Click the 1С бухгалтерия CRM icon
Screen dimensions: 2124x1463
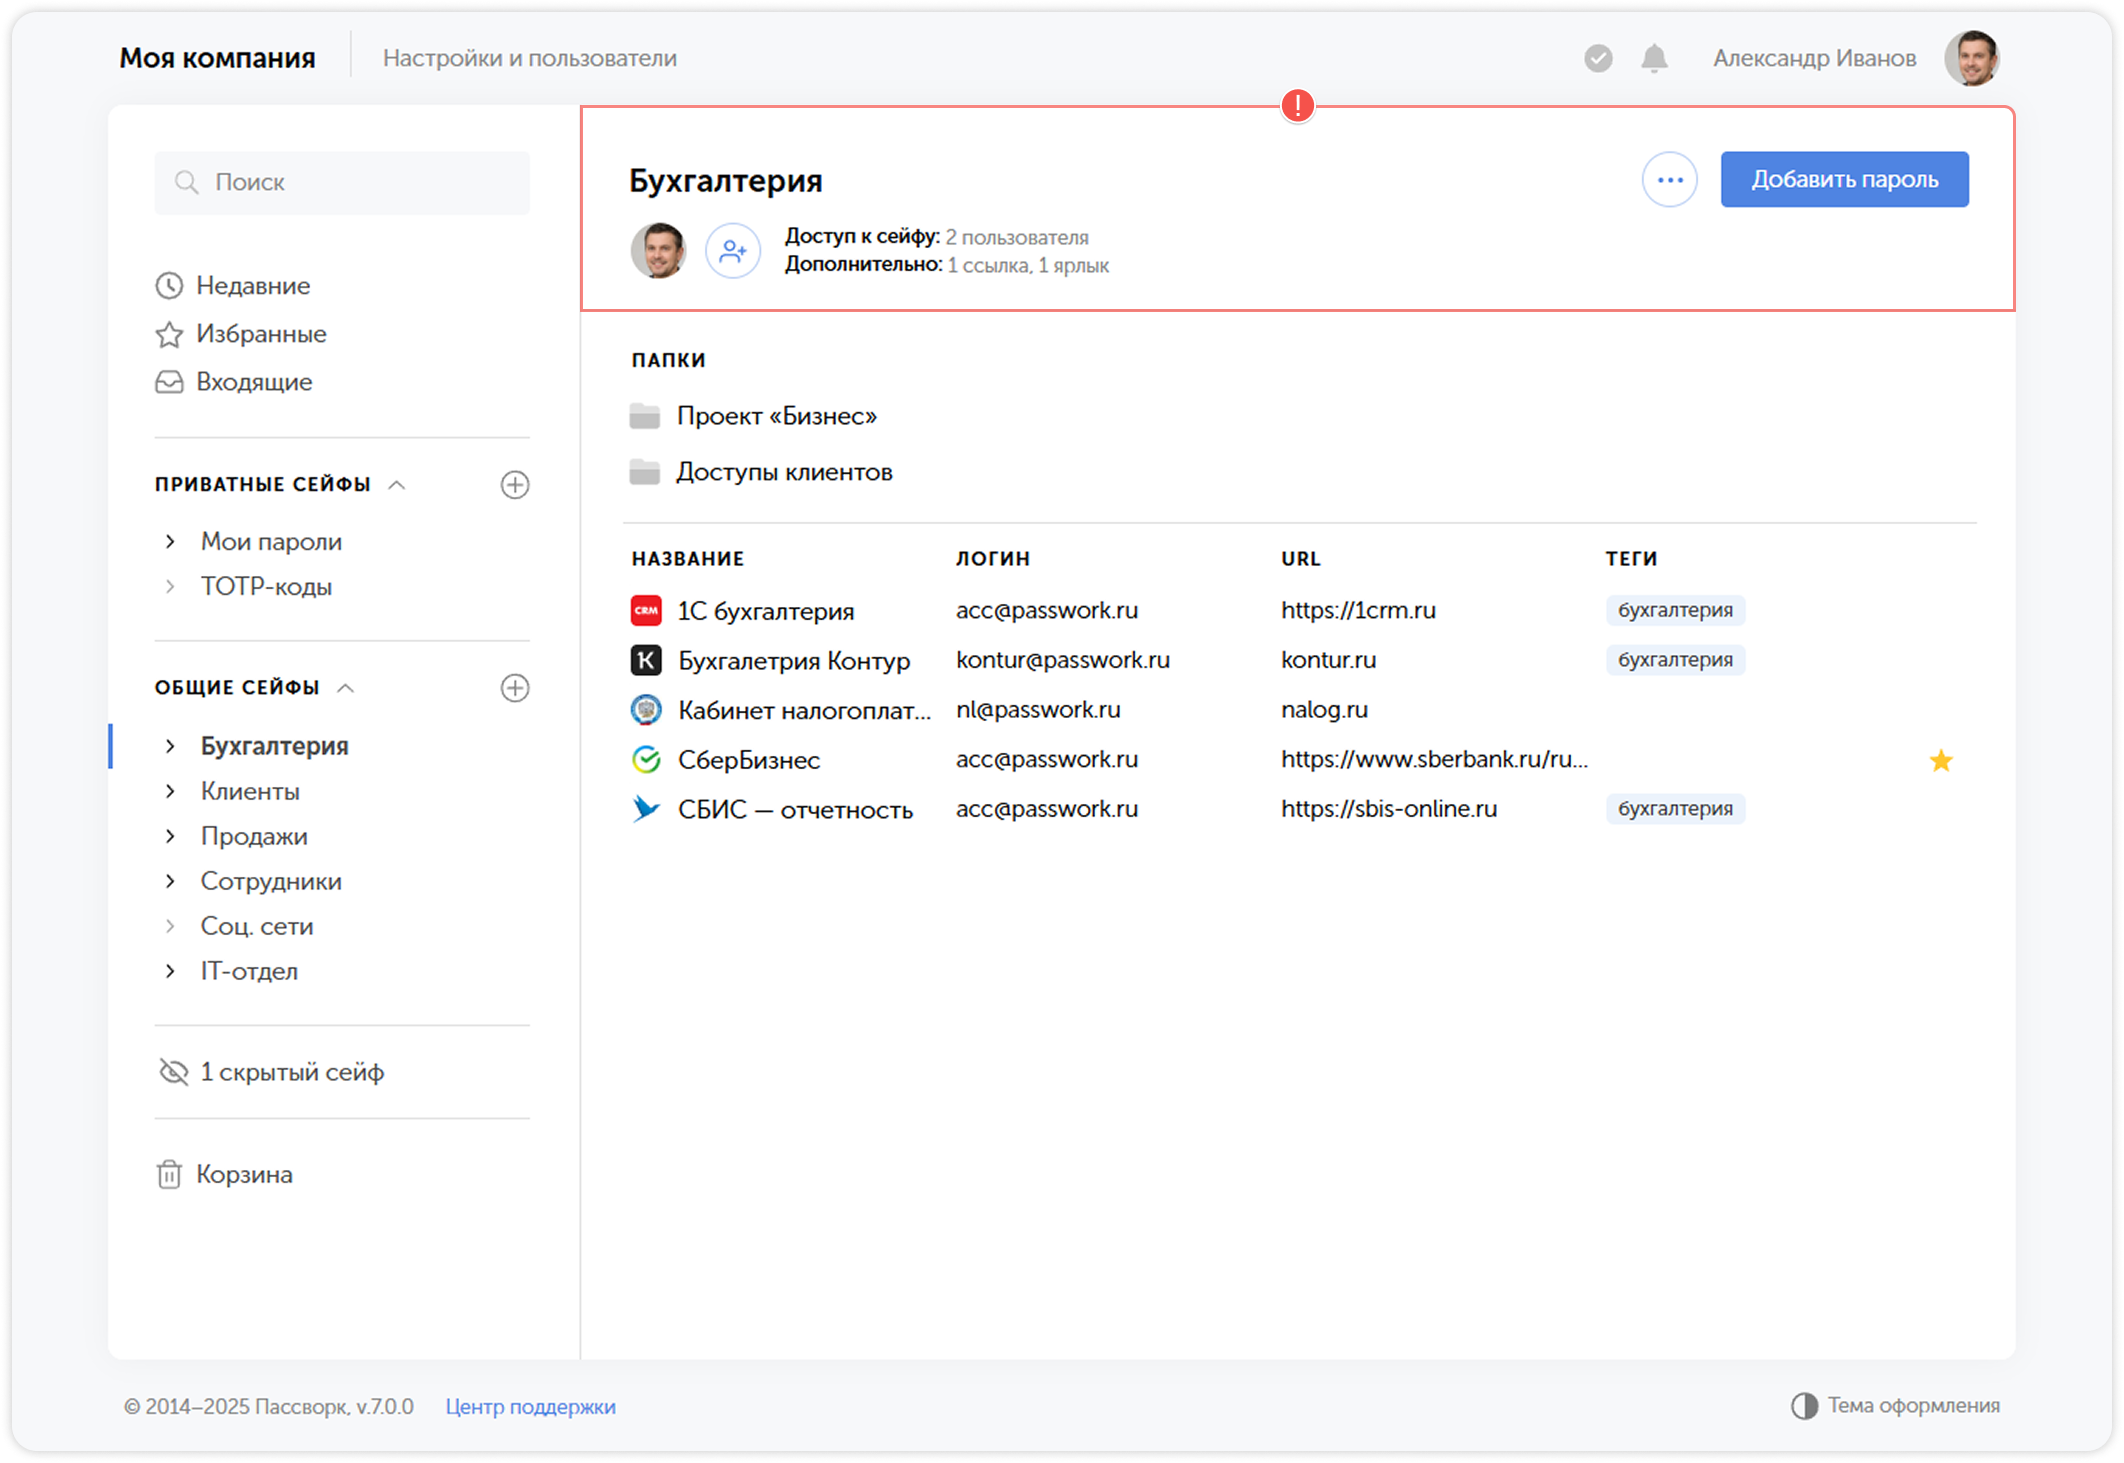[646, 610]
